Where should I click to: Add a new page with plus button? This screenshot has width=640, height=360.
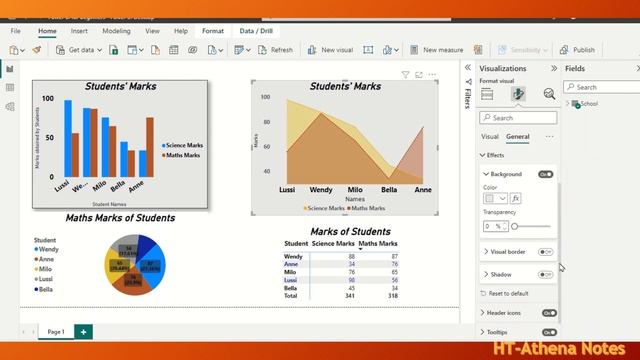(x=83, y=332)
